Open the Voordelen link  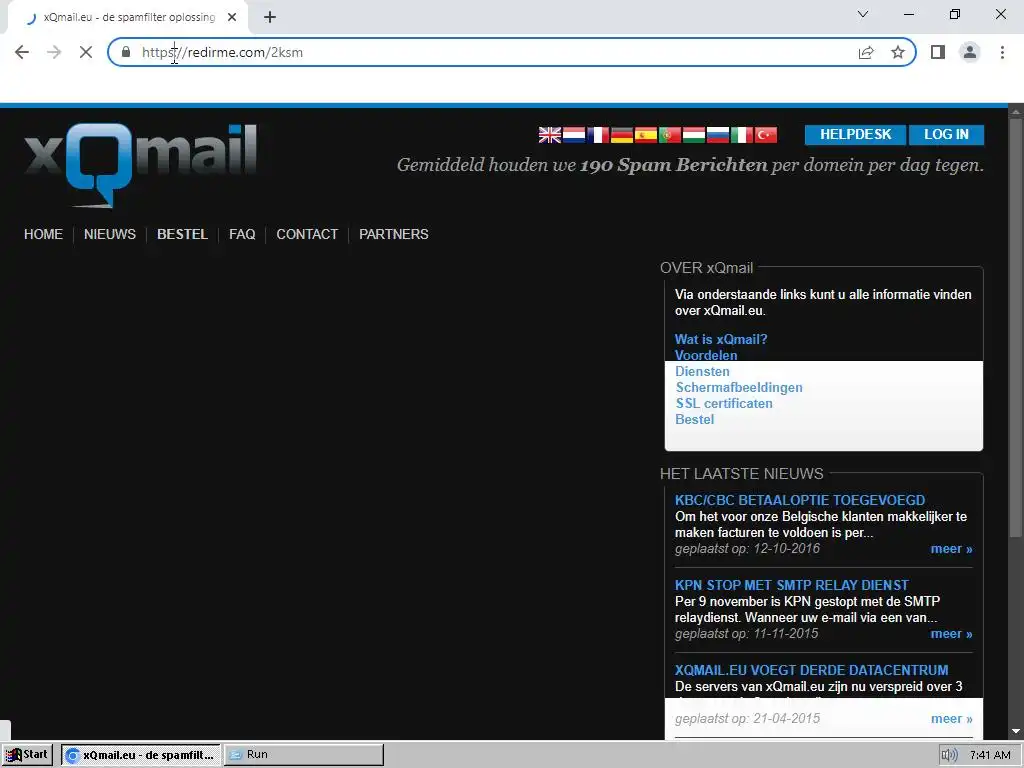click(x=706, y=355)
